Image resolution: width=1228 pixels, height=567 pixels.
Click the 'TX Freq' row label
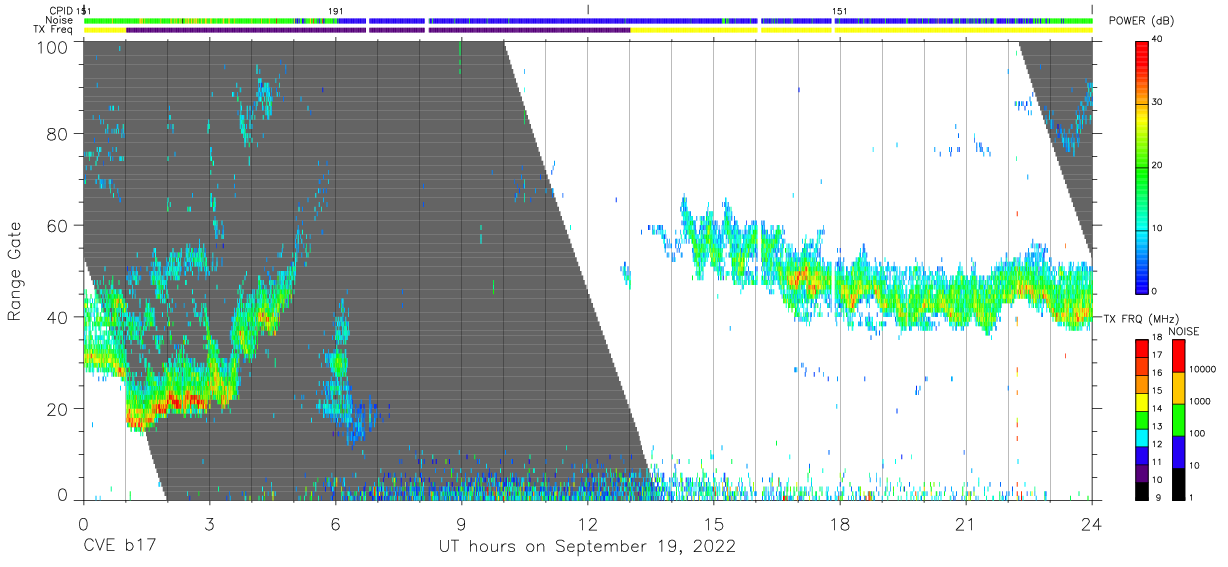(55, 30)
